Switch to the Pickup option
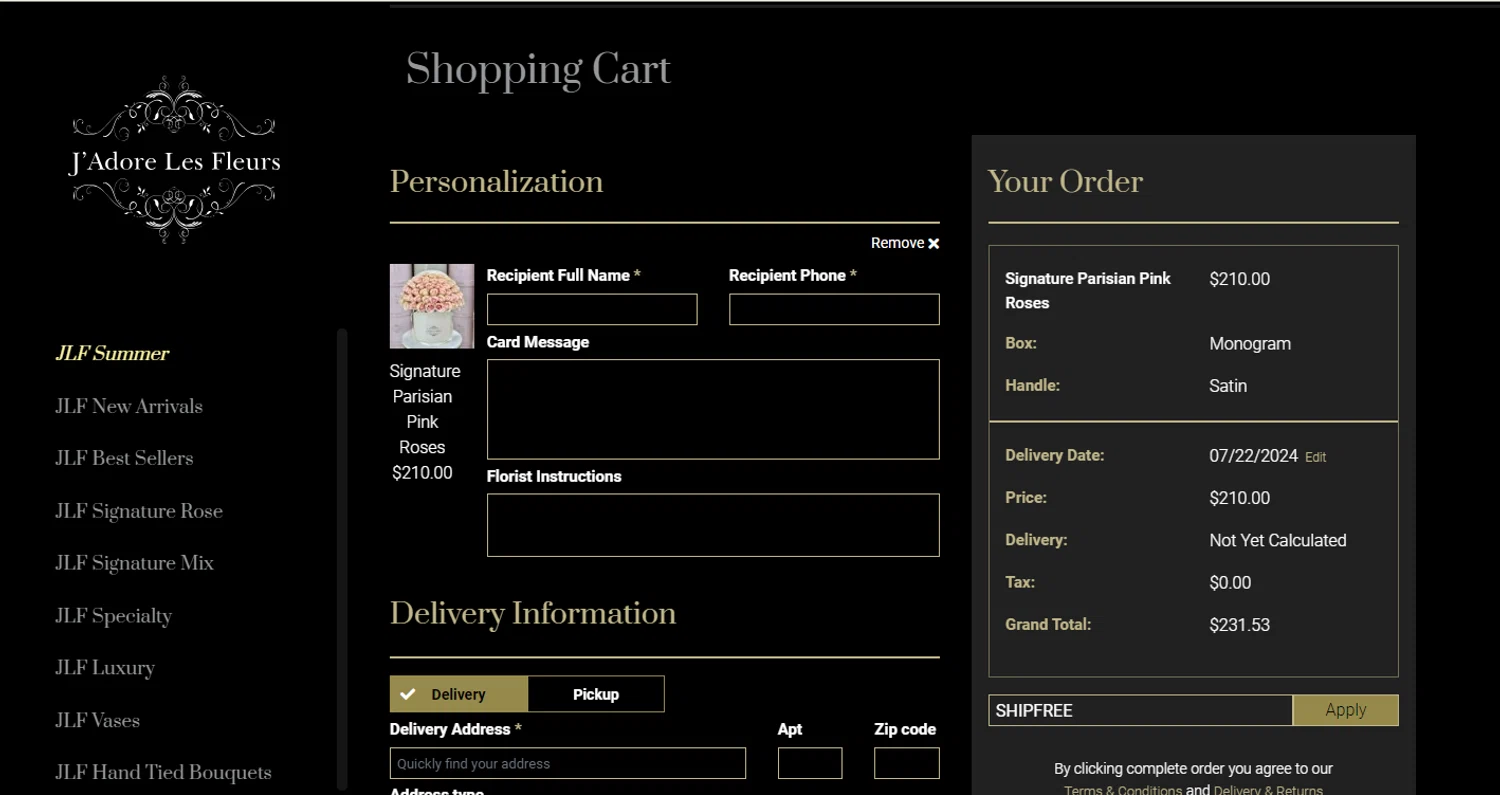Image resolution: width=1500 pixels, height=795 pixels. [596, 694]
